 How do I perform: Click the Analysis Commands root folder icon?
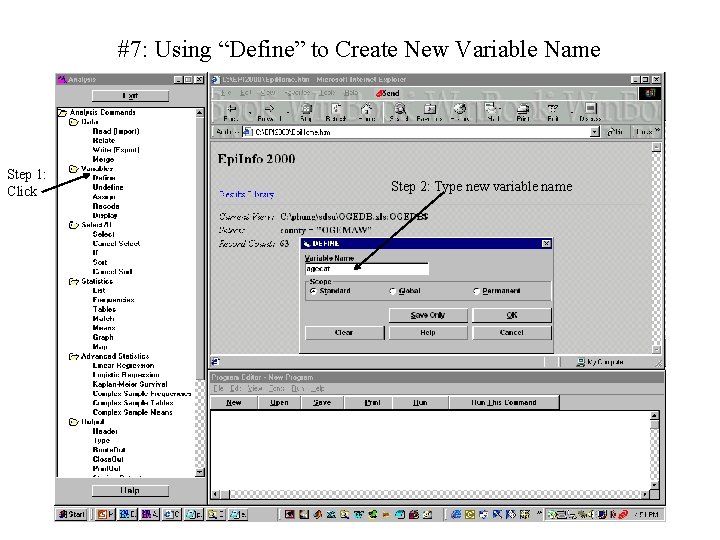pyautogui.click(x=62, y=112)
